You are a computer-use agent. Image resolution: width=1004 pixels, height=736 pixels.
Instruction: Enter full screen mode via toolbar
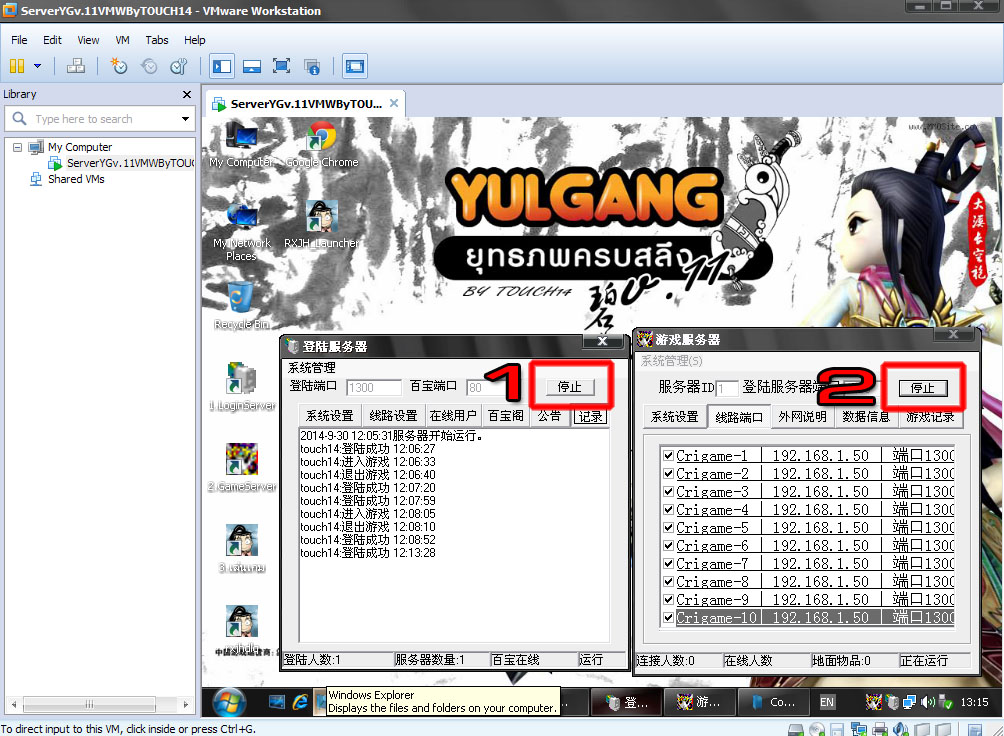(x=281, y=66)
